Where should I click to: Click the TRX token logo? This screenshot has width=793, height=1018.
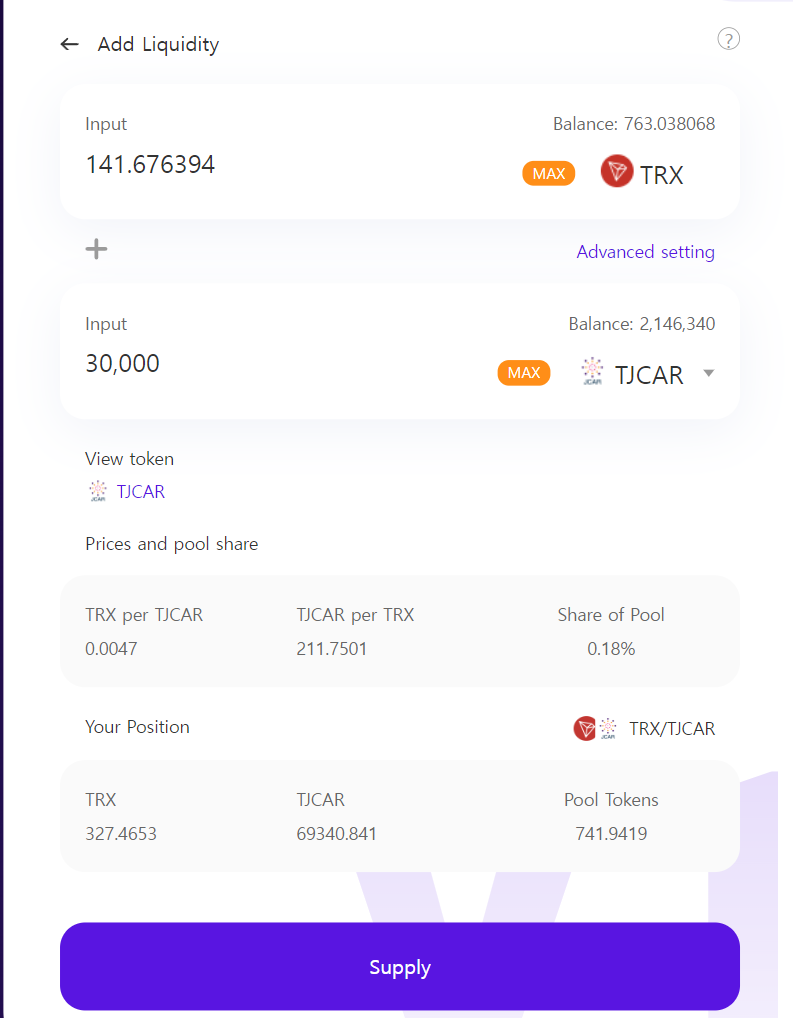[x=617, y=172]
